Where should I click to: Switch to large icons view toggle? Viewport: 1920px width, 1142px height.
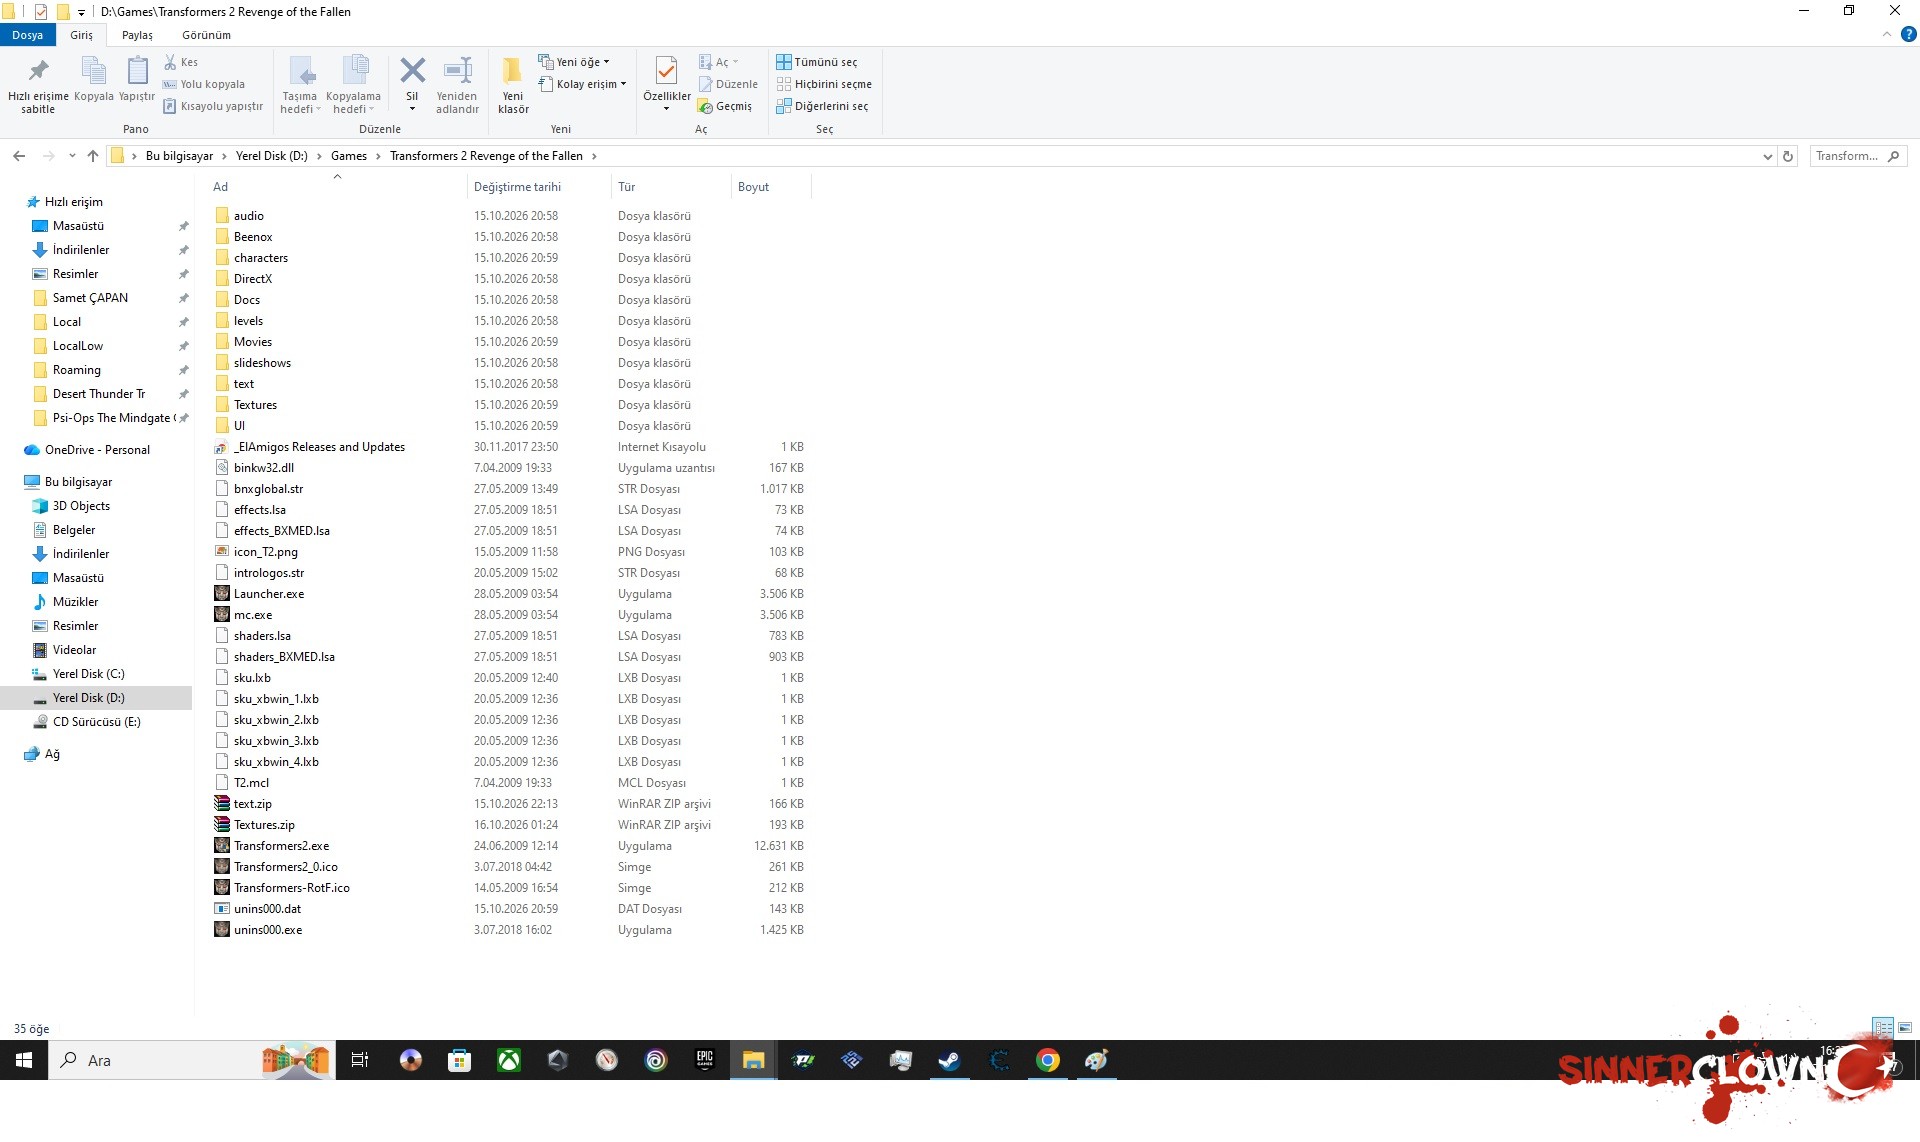(1905, 1027)
